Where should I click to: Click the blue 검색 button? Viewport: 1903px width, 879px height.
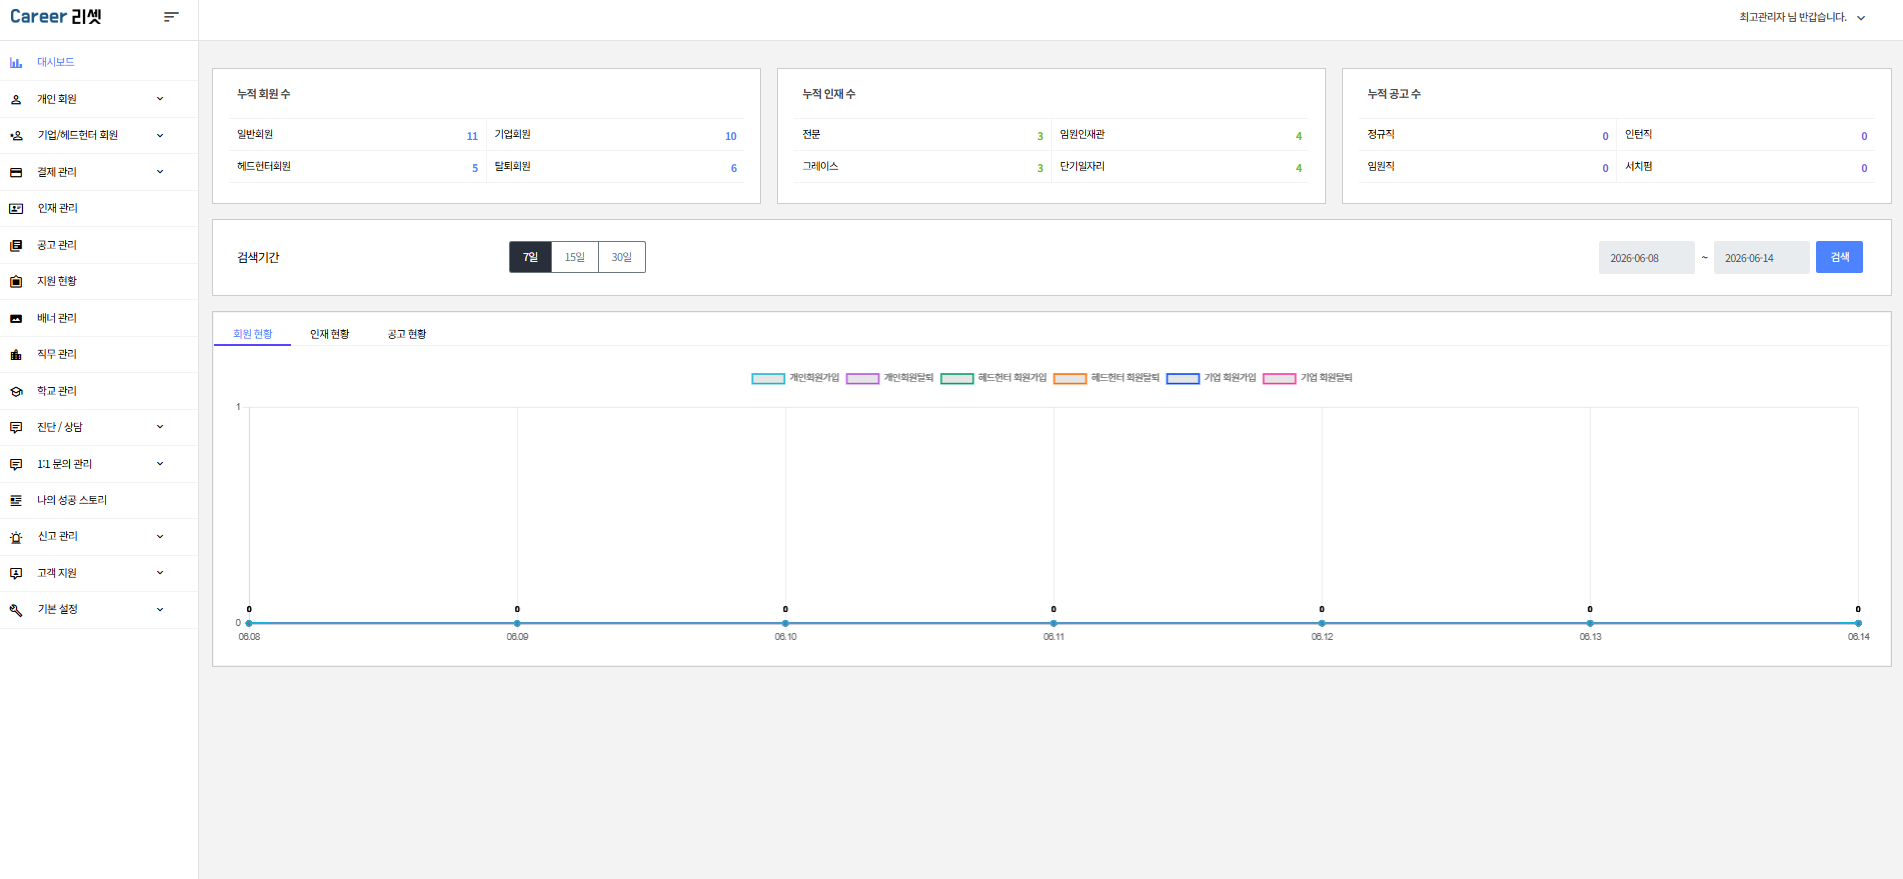[x=1839, y=257]
